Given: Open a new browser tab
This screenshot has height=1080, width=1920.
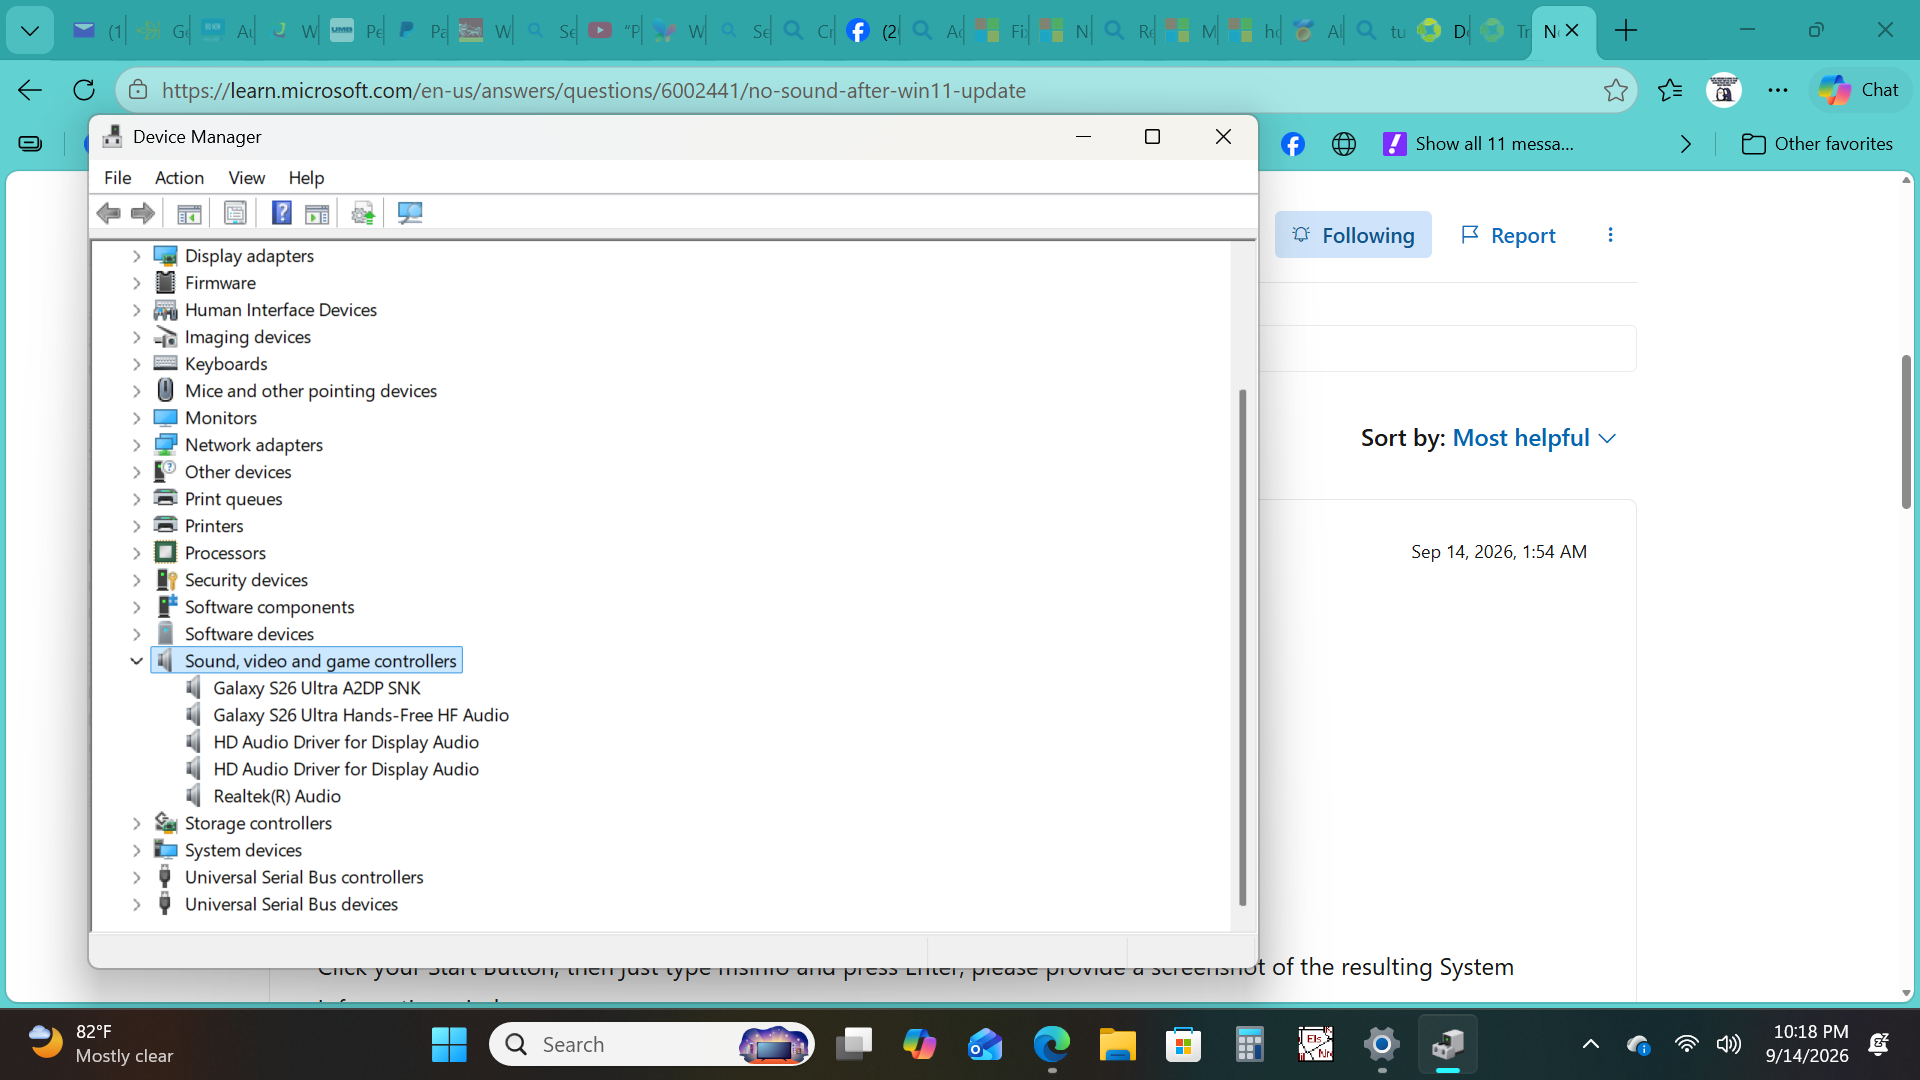Looking at the screenshot, I should [1626, 31].
